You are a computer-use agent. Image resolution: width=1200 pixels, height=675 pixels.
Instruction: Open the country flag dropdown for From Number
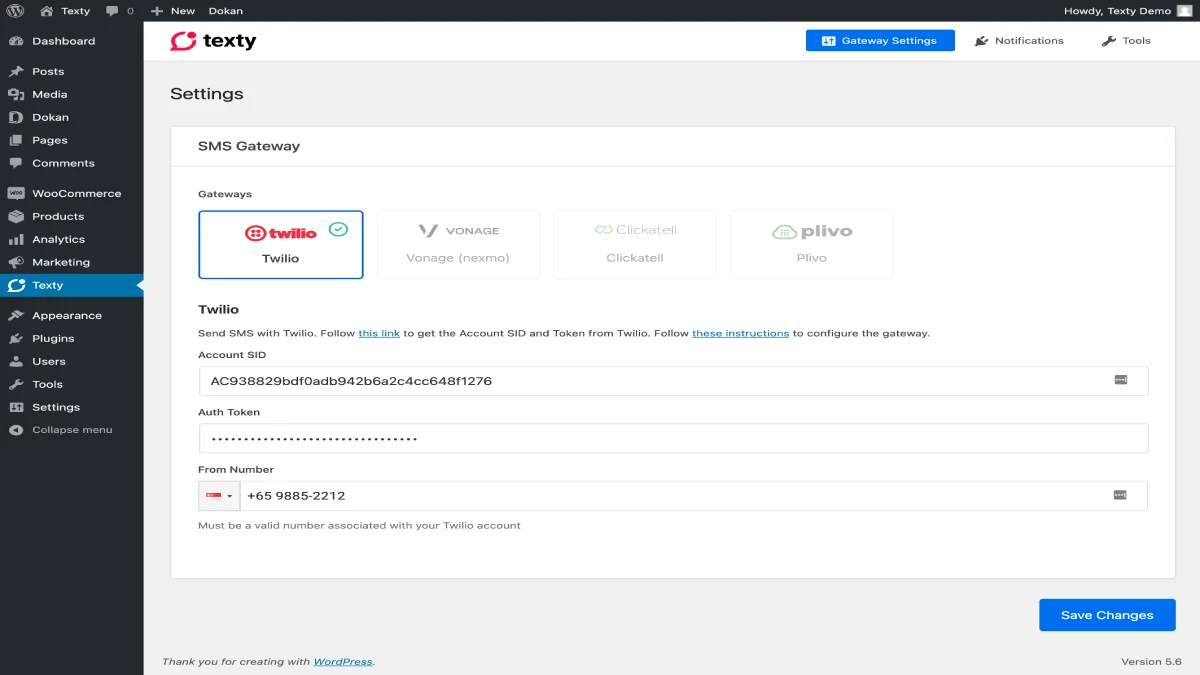(219, 496)
